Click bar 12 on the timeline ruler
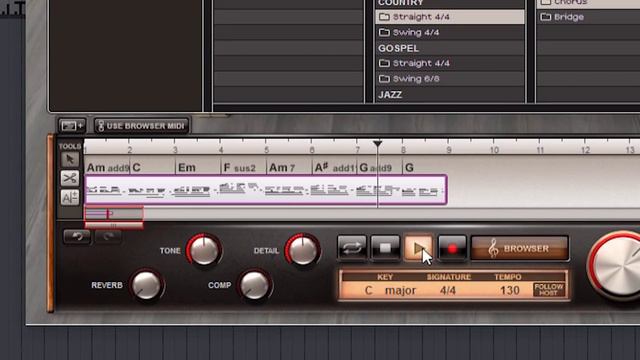 (585, 150)
